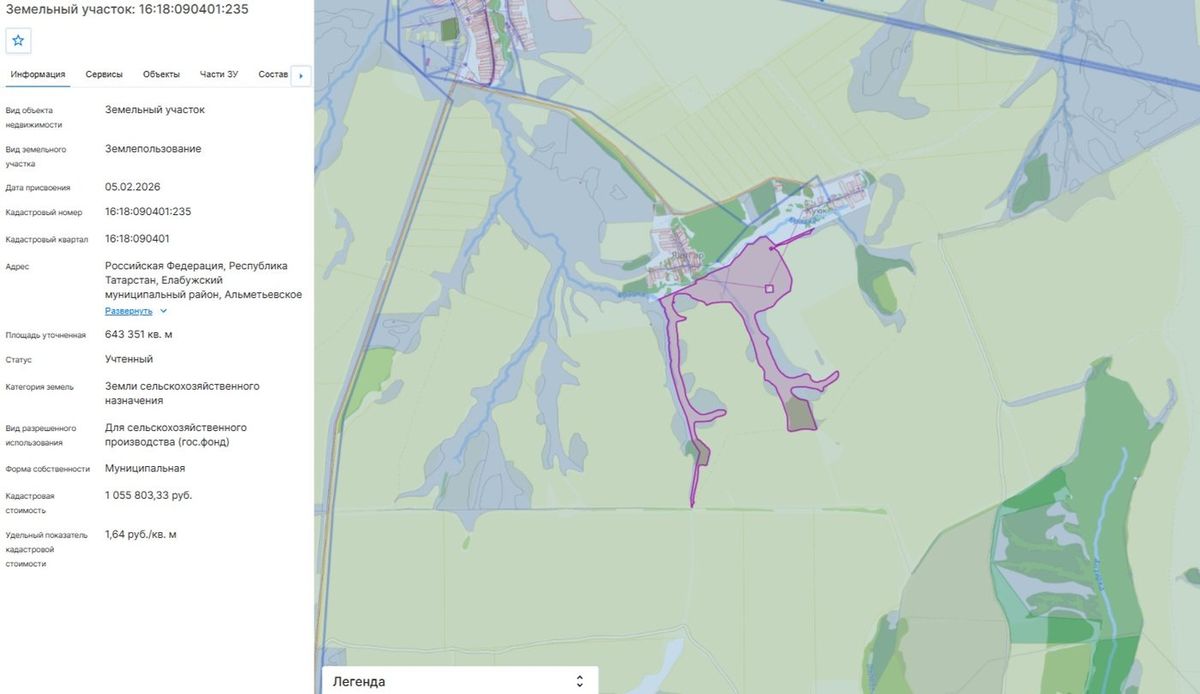Click the title Земельный участок: 16:18:090401:235

127,10
